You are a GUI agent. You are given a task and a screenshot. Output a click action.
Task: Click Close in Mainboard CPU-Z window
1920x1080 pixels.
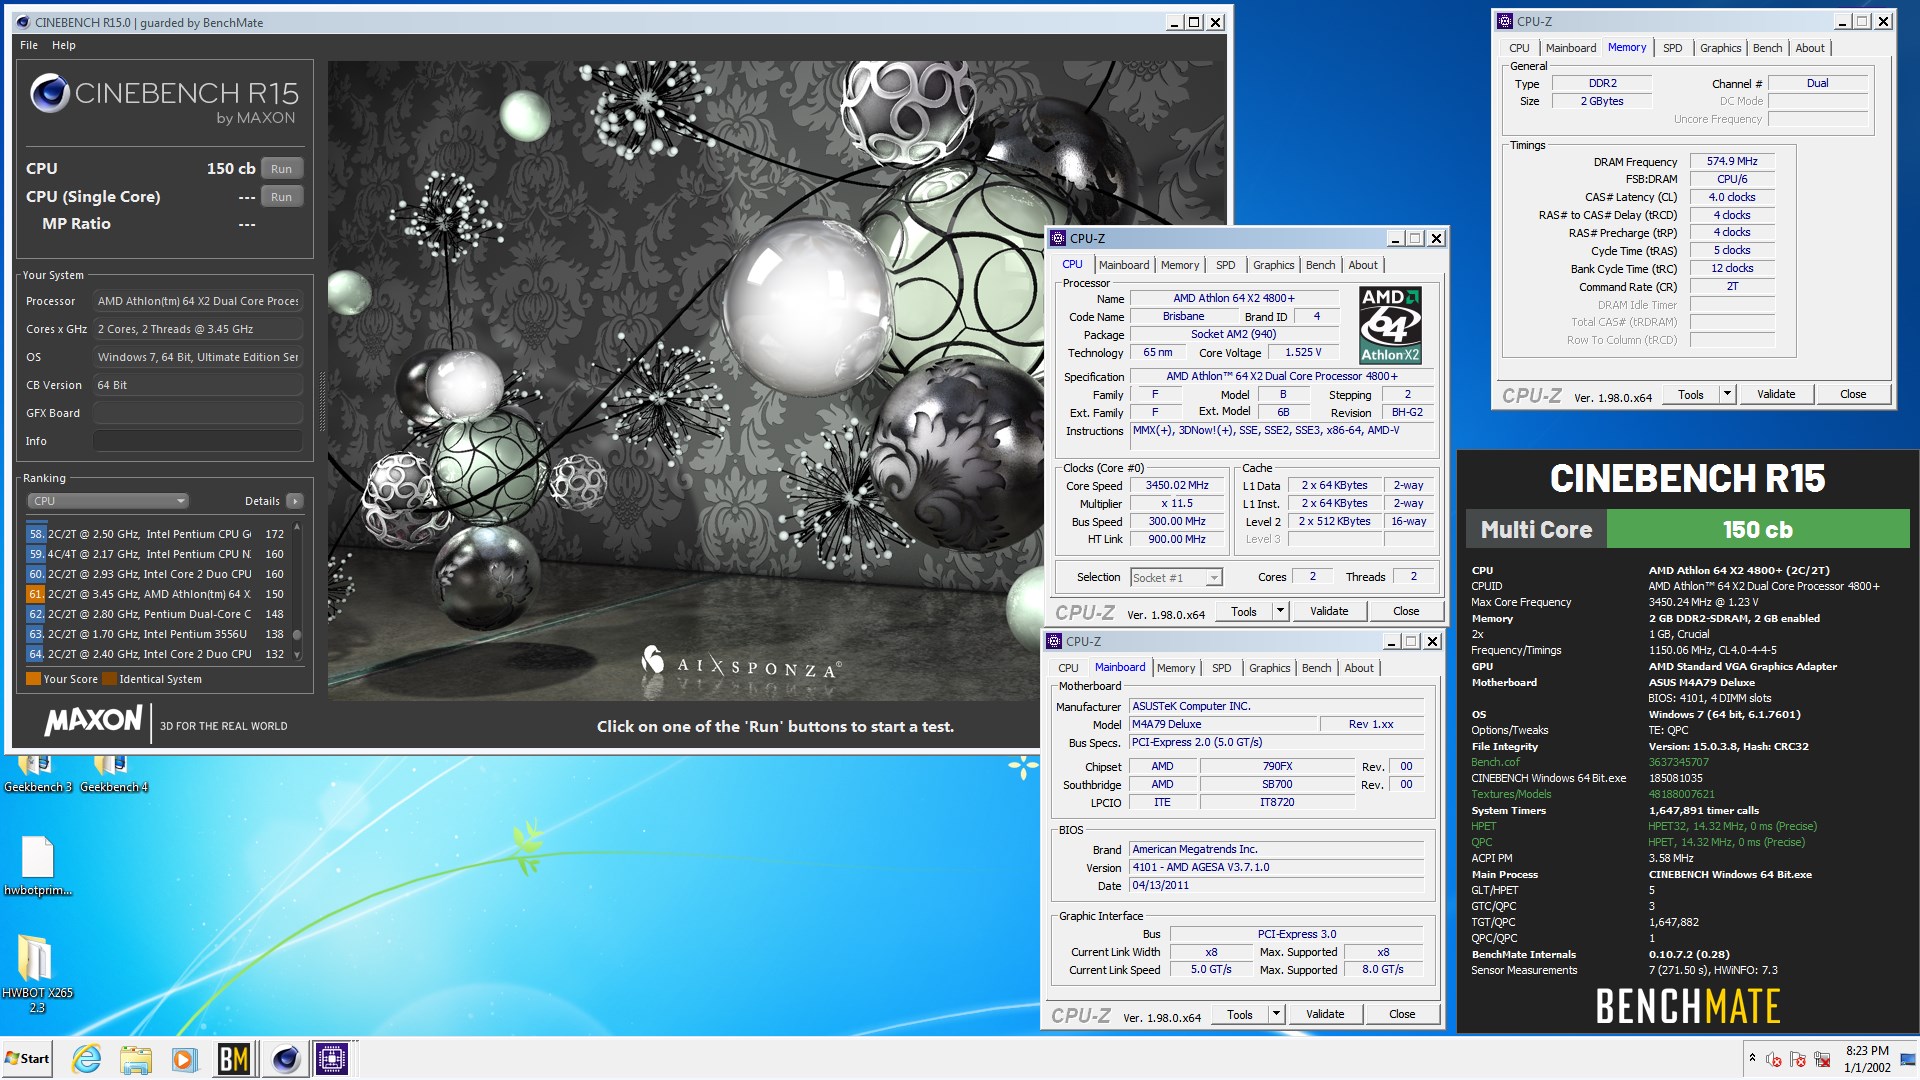[1402, 1014]
